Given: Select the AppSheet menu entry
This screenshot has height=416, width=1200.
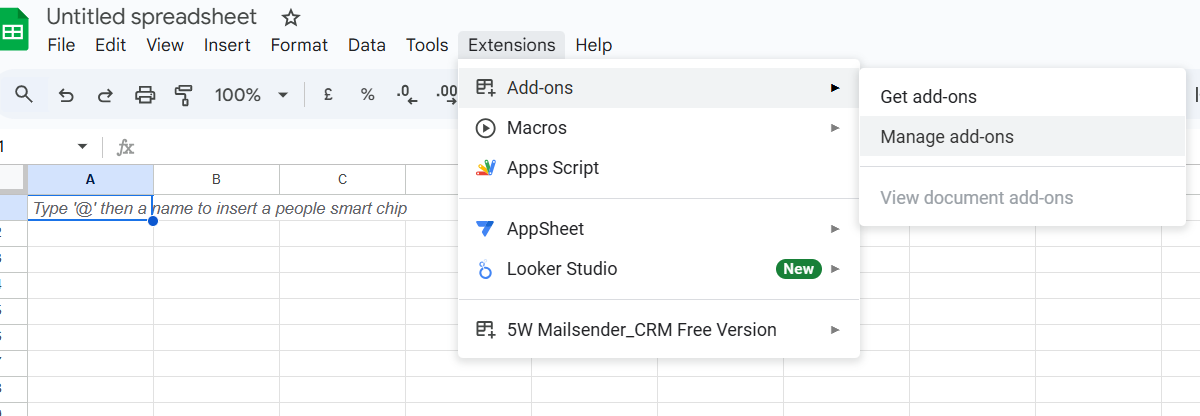Looking at the screenshot, I should [x=659, y=229].
